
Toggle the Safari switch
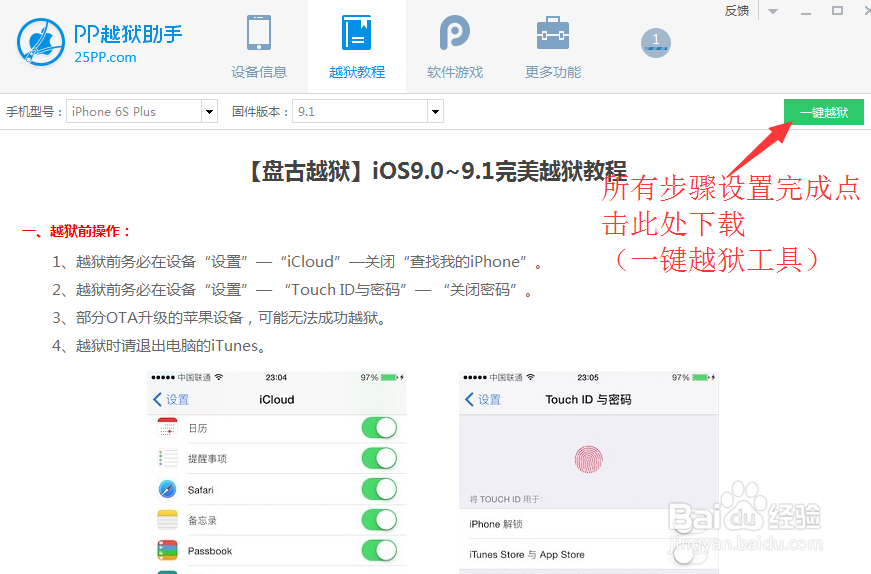pyautogui.click(x=379, y=490)
